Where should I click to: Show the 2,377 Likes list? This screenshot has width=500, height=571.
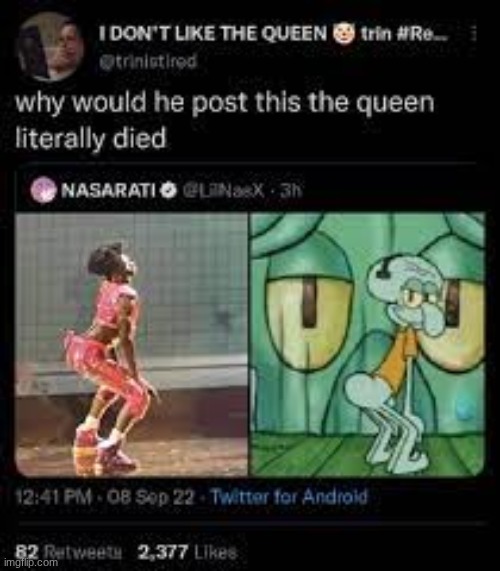188,553
